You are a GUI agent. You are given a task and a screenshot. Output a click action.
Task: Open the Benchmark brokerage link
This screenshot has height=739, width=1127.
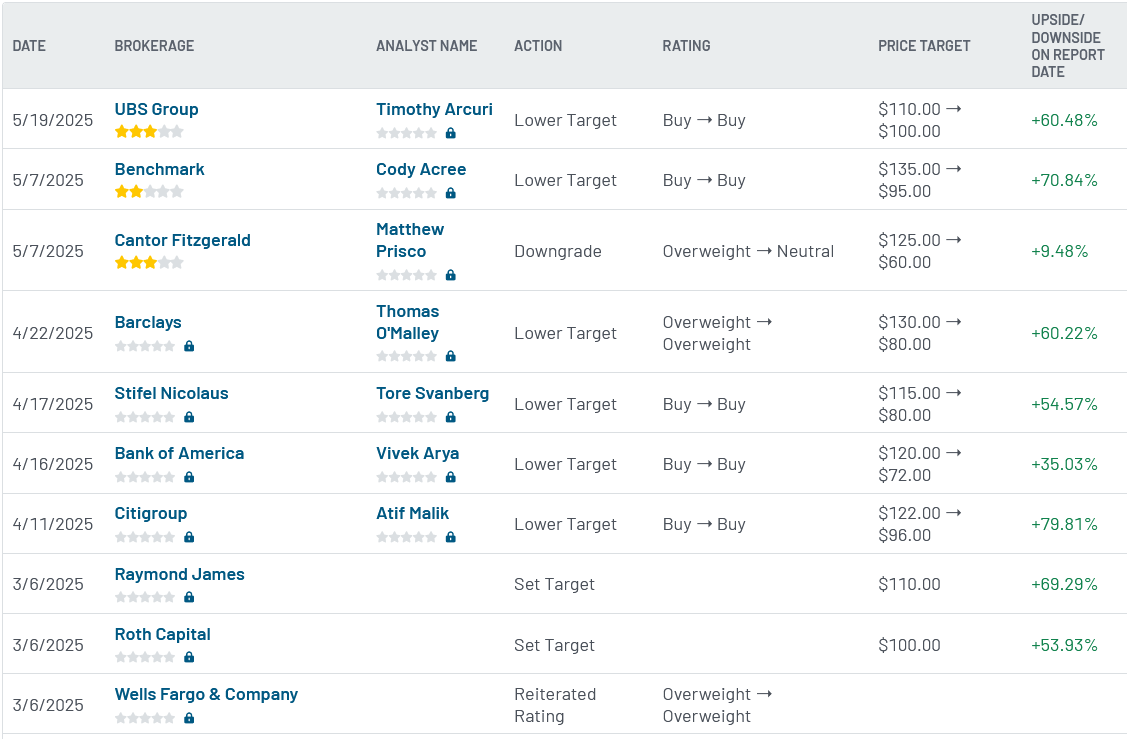(160, 169)
